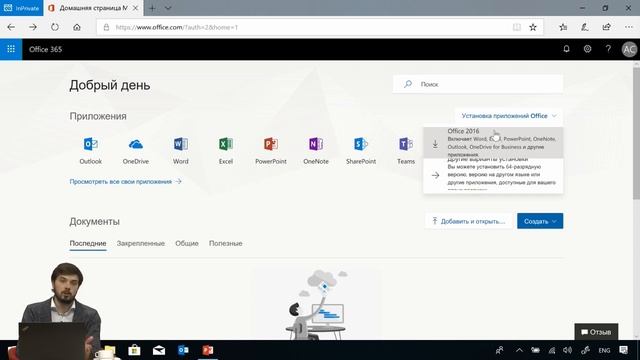Viewport: 640px width, 360px height.
Task: Go back in browser
Action: pos(11,27)
